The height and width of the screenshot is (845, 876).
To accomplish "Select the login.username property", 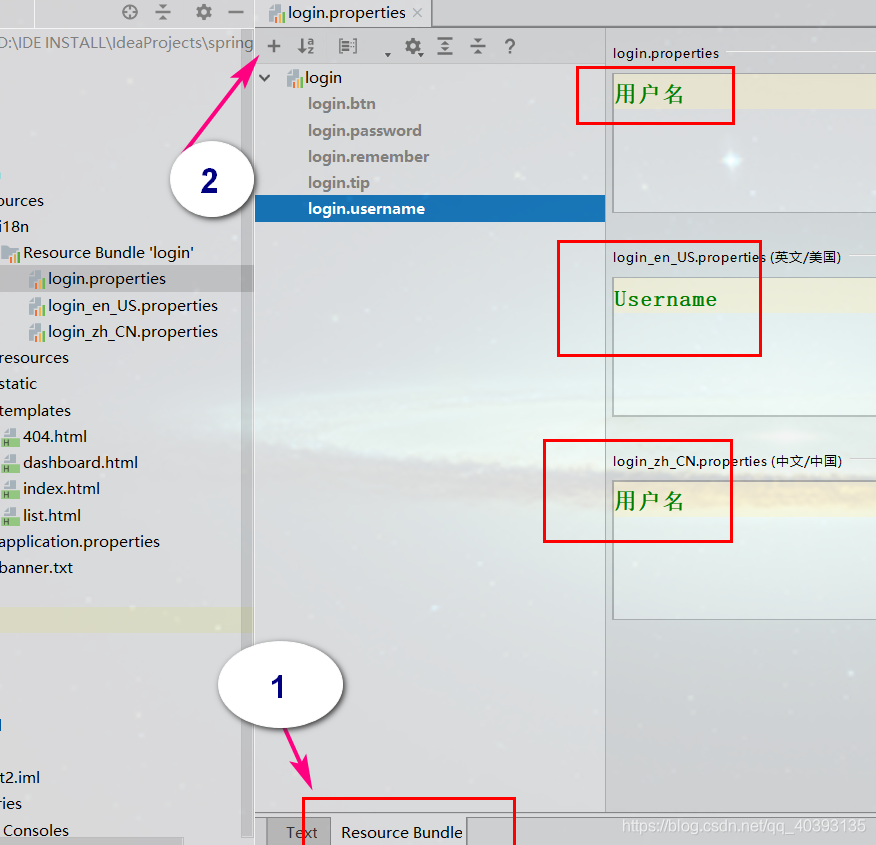I will click(x=430, y=208).
